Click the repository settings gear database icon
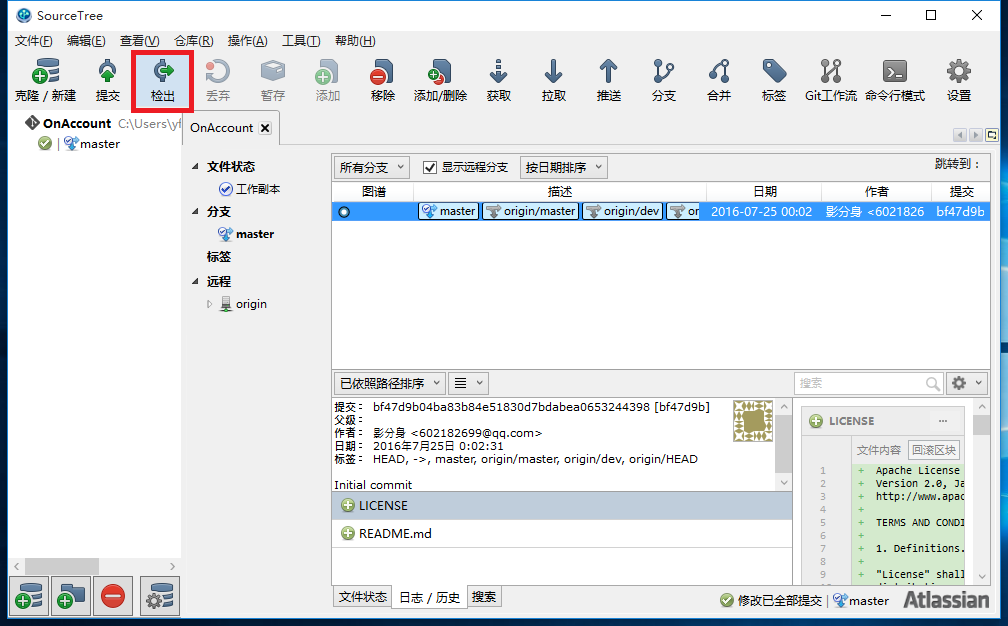This screenshot has width=1008, height=626. tap(159, 596)
